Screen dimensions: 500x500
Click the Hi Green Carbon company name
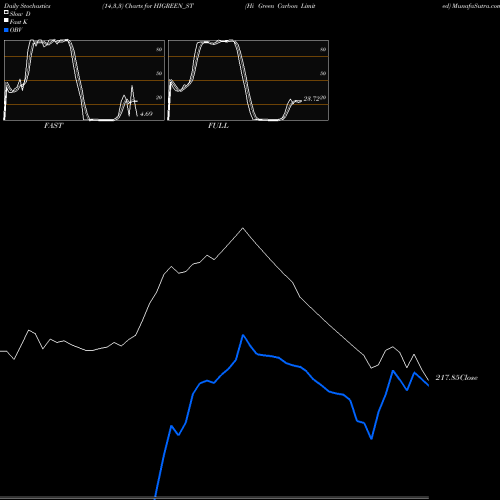click(280, 6)
